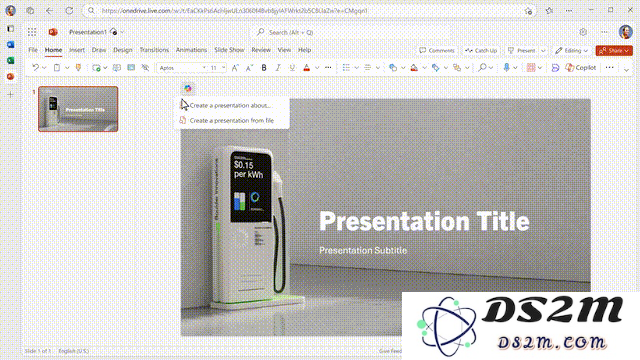Select slide 1 thumbnail

point(78,109)
